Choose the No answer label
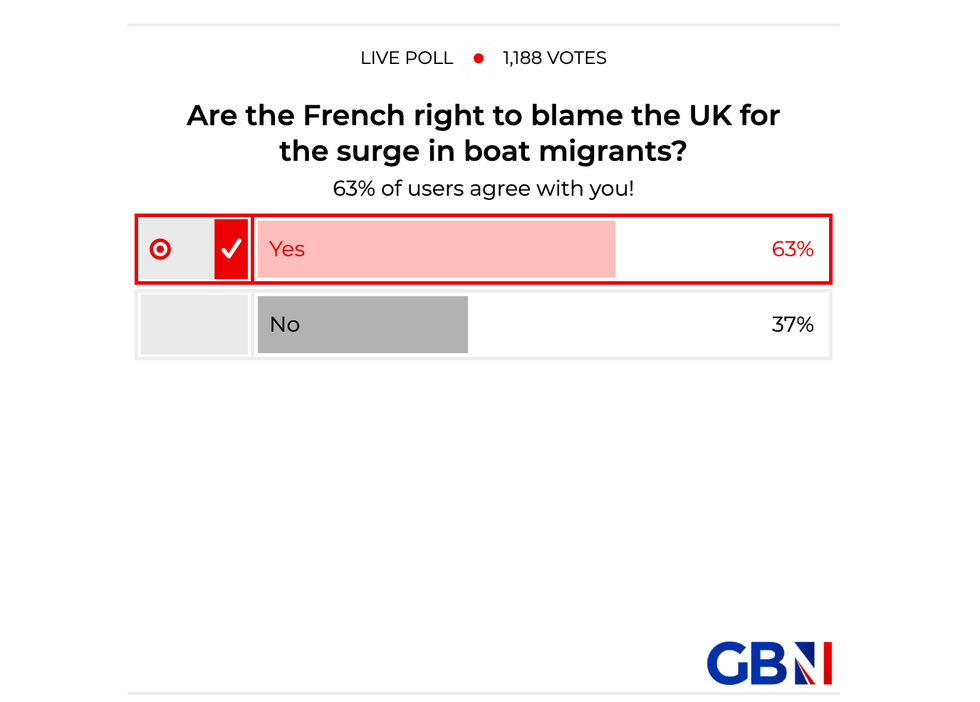 (x=285, y=325)
